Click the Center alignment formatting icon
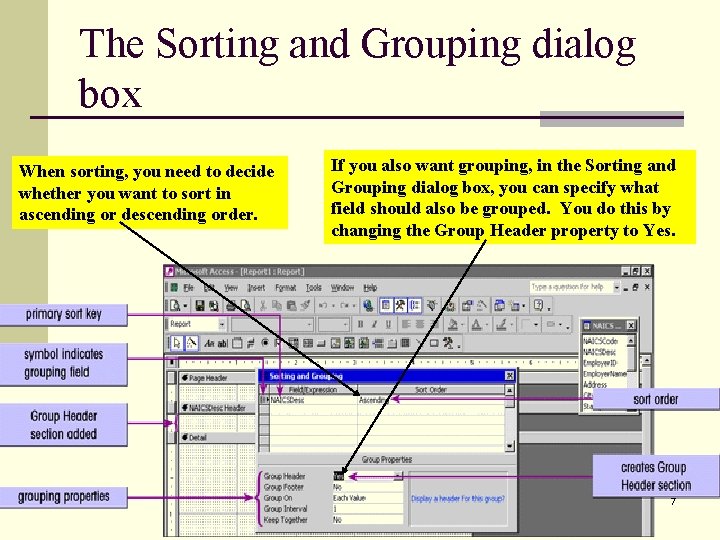The image size is (720, 540). (x=420, y=324)
